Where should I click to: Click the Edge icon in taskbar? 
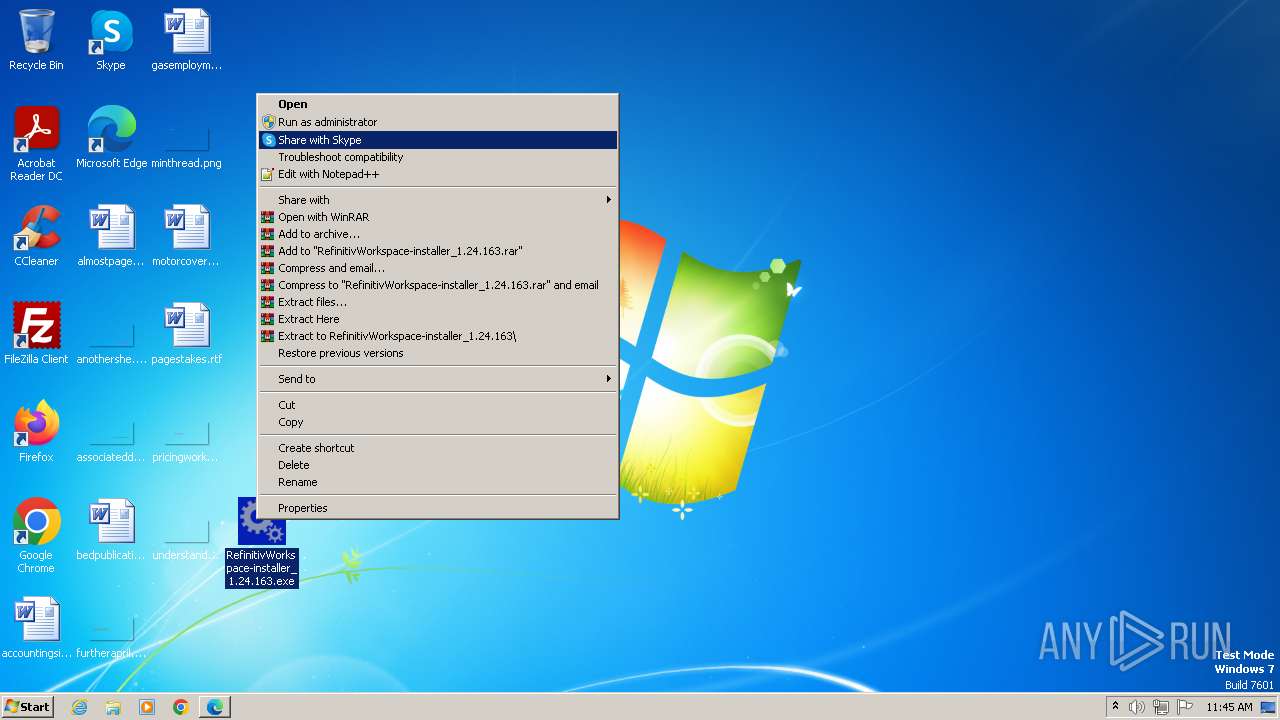click(x=215, y=707)
